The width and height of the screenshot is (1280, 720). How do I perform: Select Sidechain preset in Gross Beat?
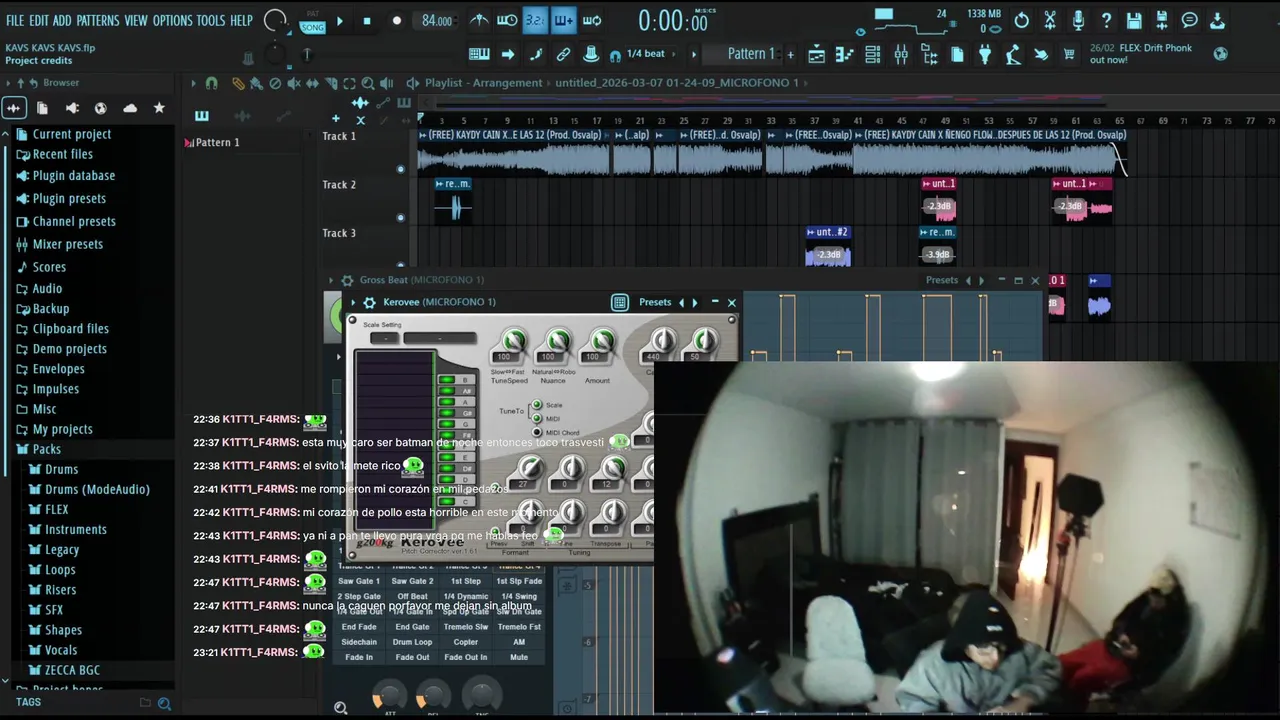pyautogui.click(x=359, y=642)
